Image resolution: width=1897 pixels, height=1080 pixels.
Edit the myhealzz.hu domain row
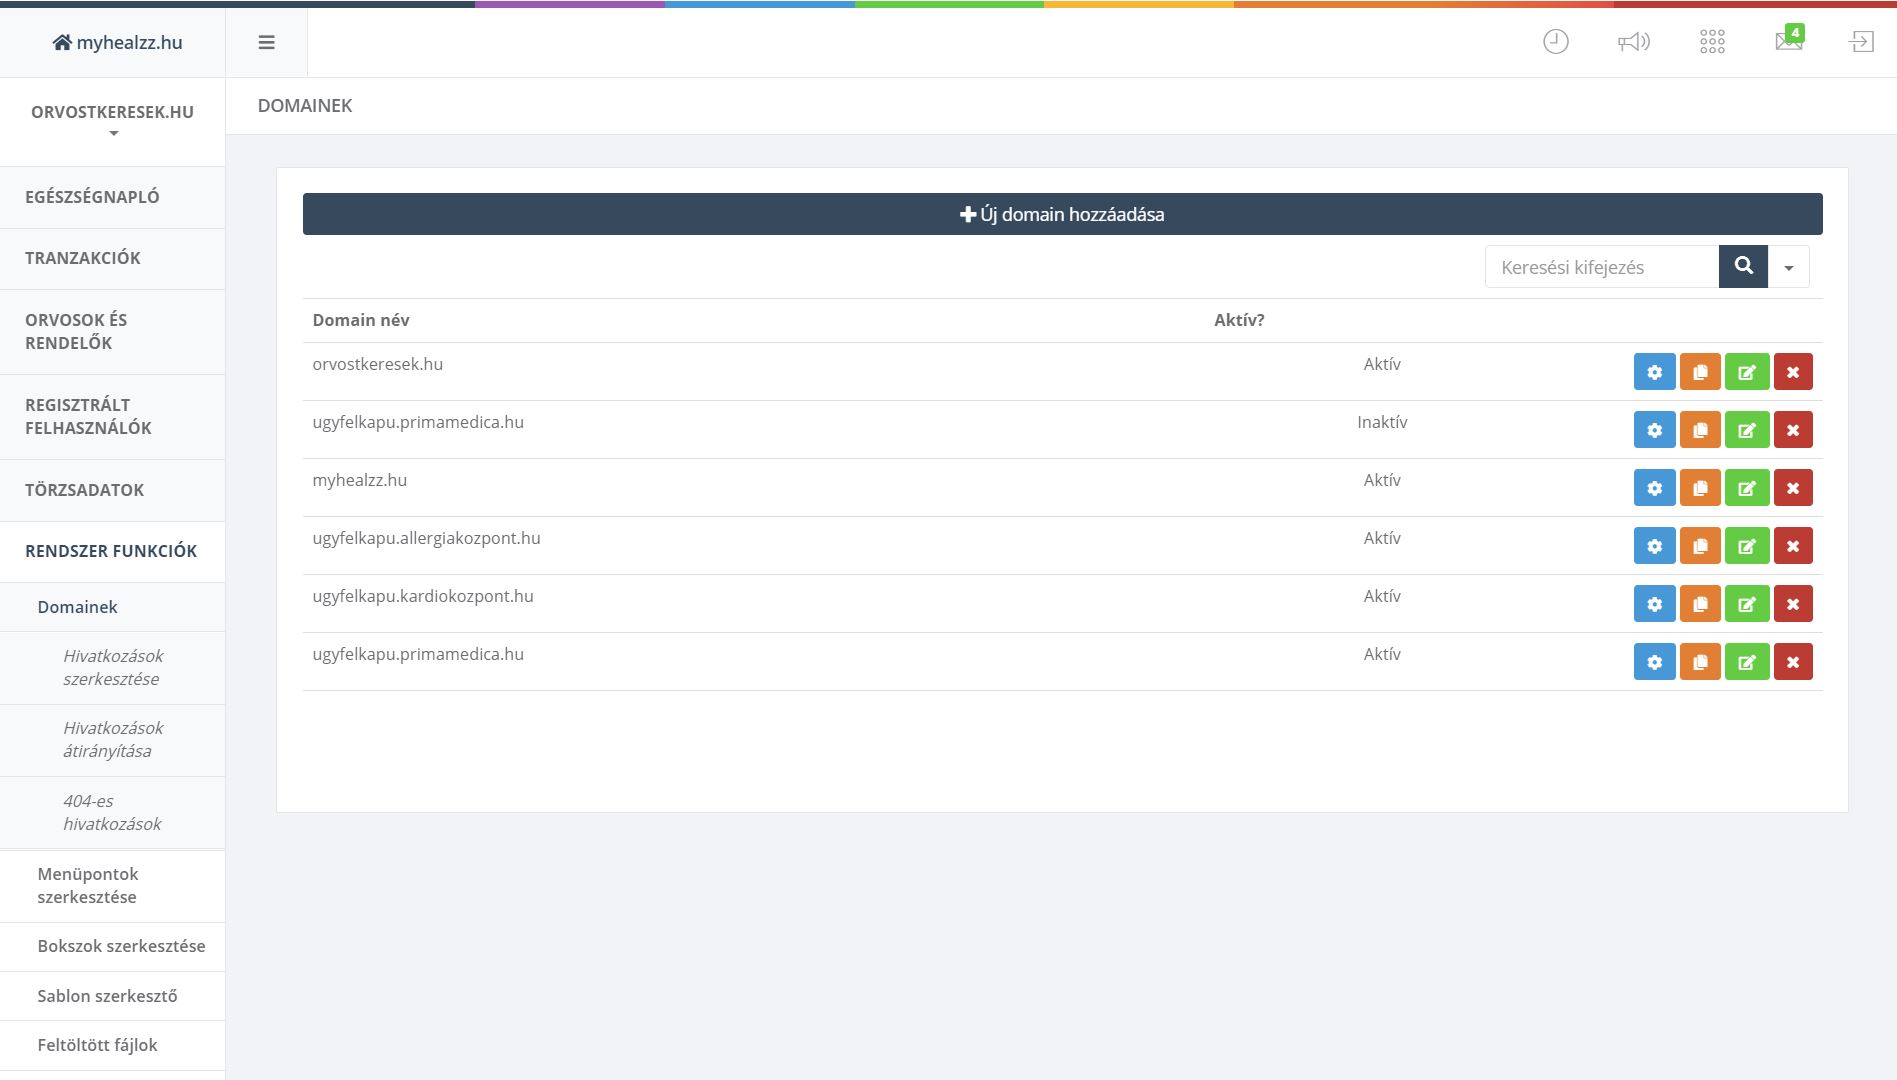click(x=1747, y=488)
